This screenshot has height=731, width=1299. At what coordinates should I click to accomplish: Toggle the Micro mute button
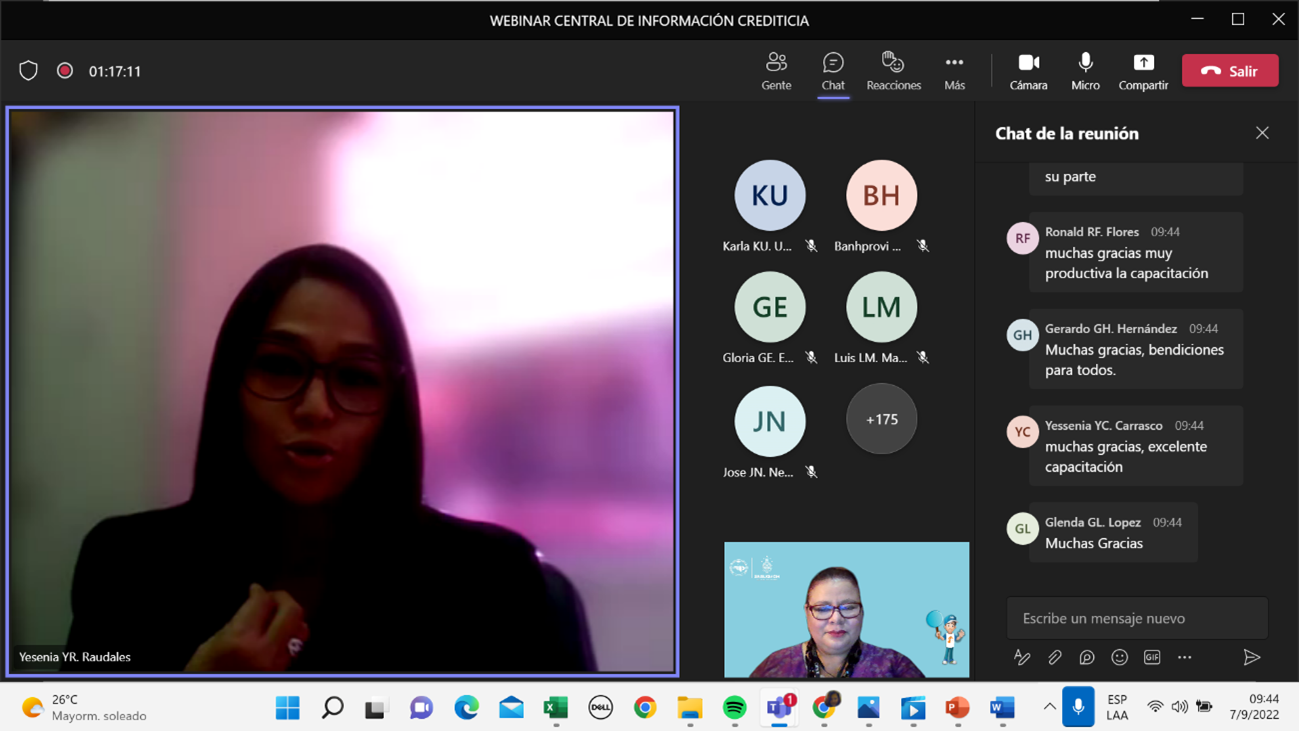(x=1085, y=71)
